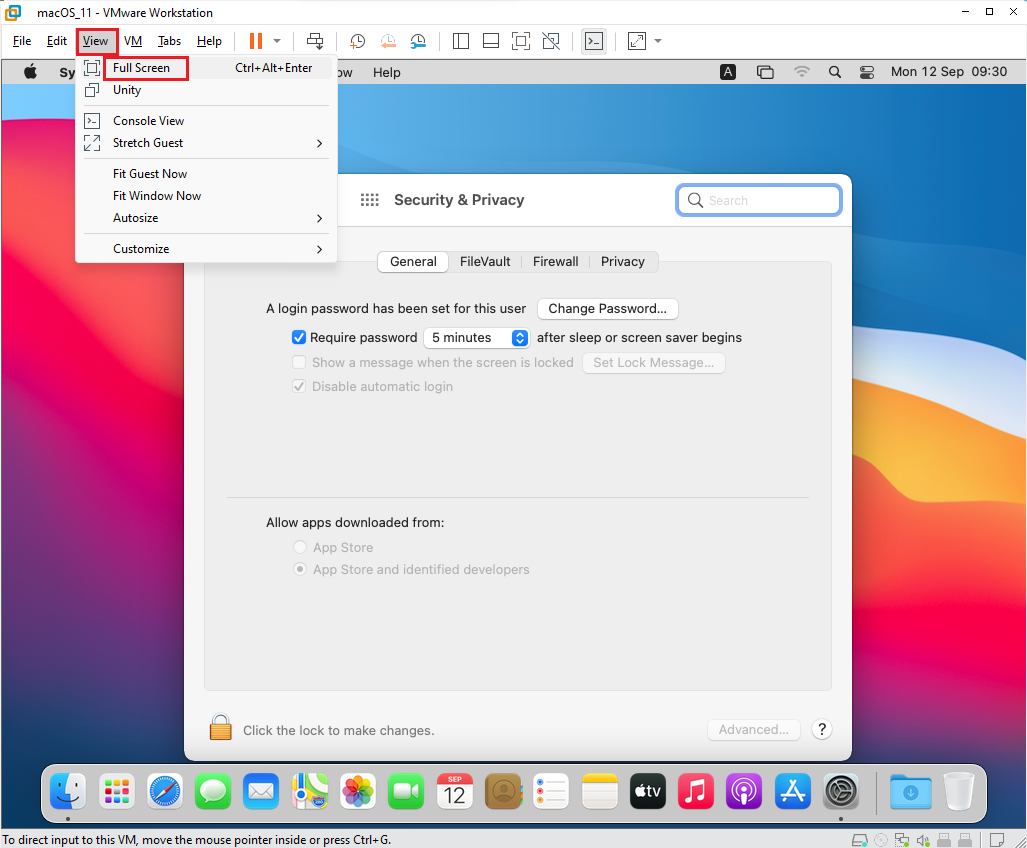Screen dimensions: 1027x848
Task: Open Spotlight search magnifier in menu bar
Action: (x=834, y=72)
